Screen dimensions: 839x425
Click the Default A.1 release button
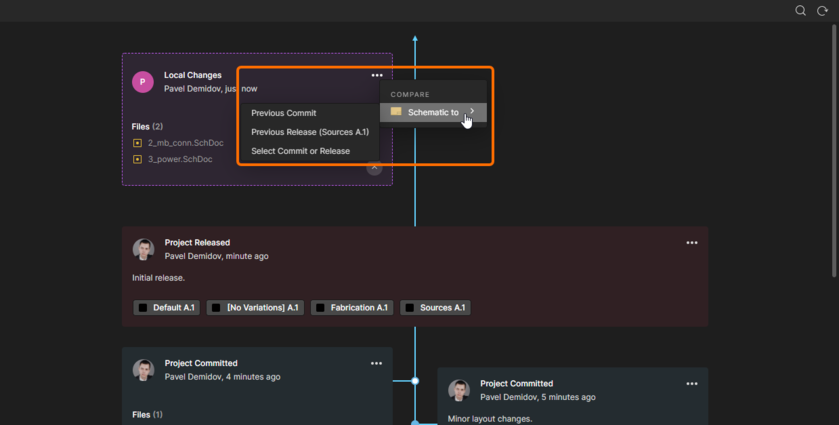point(166,308)
